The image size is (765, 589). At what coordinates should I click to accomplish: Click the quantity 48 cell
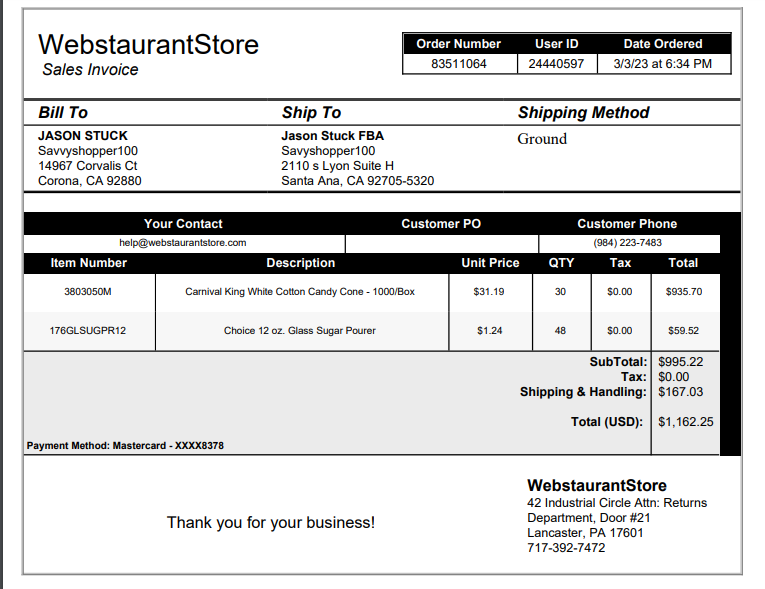[560, 331]
